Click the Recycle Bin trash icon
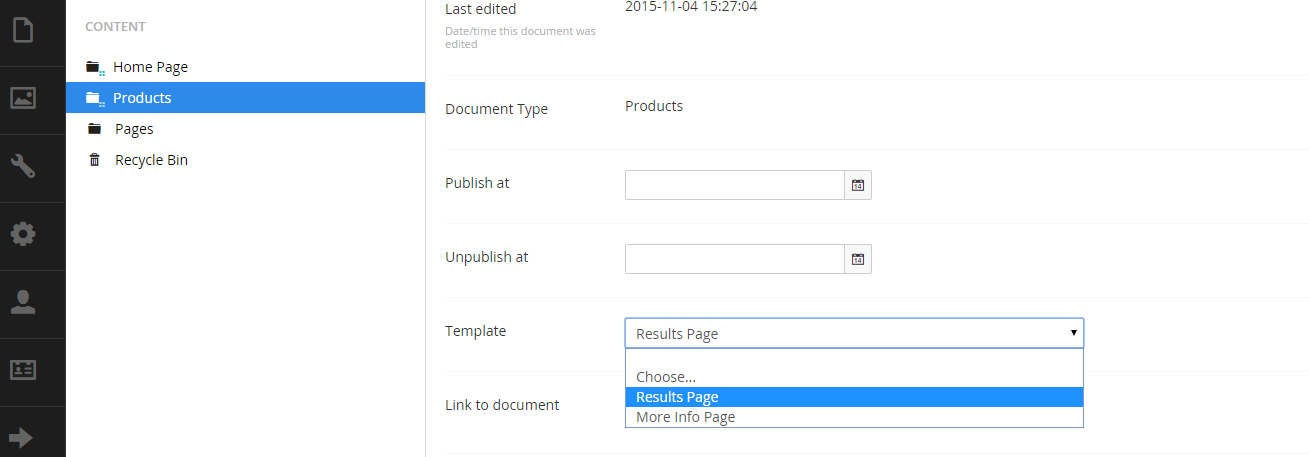 [x=95, y=160]
